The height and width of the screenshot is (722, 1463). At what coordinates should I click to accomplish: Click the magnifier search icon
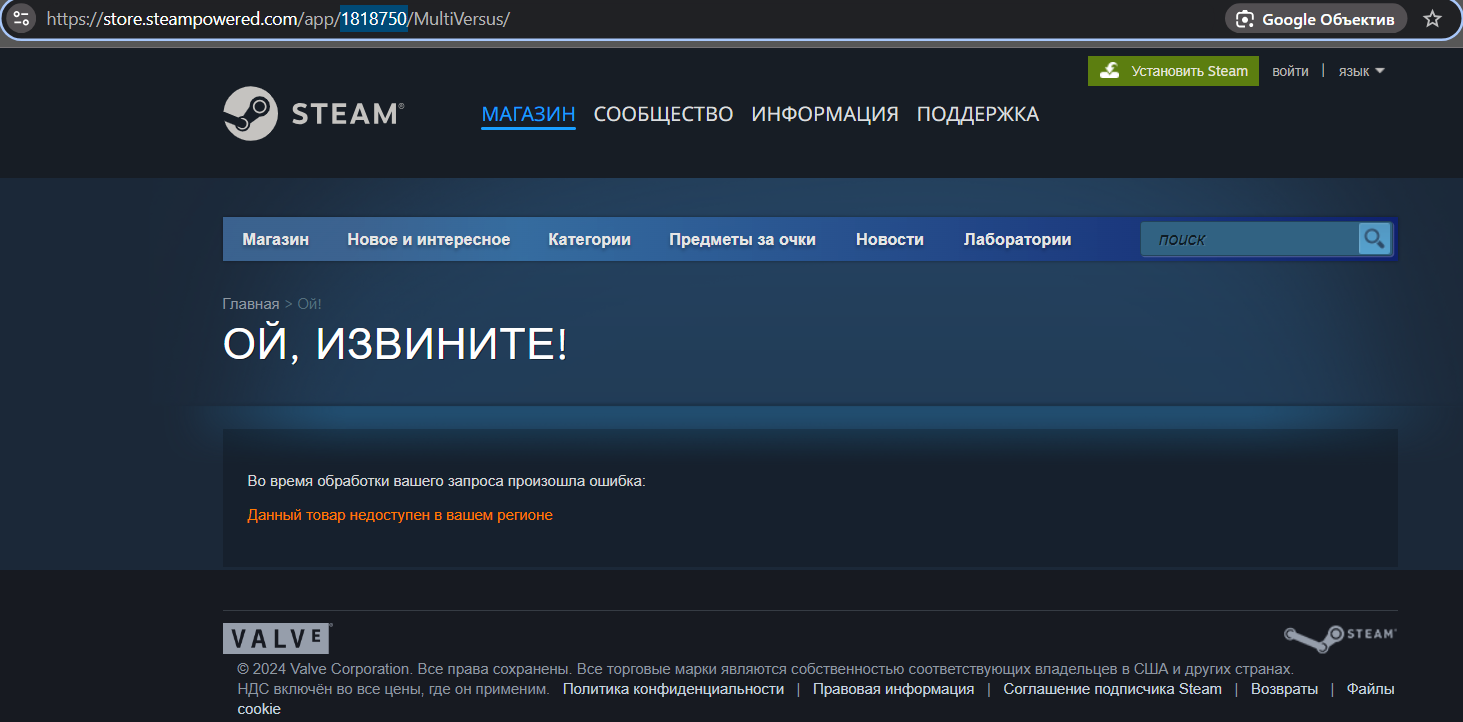(1374, 239)
